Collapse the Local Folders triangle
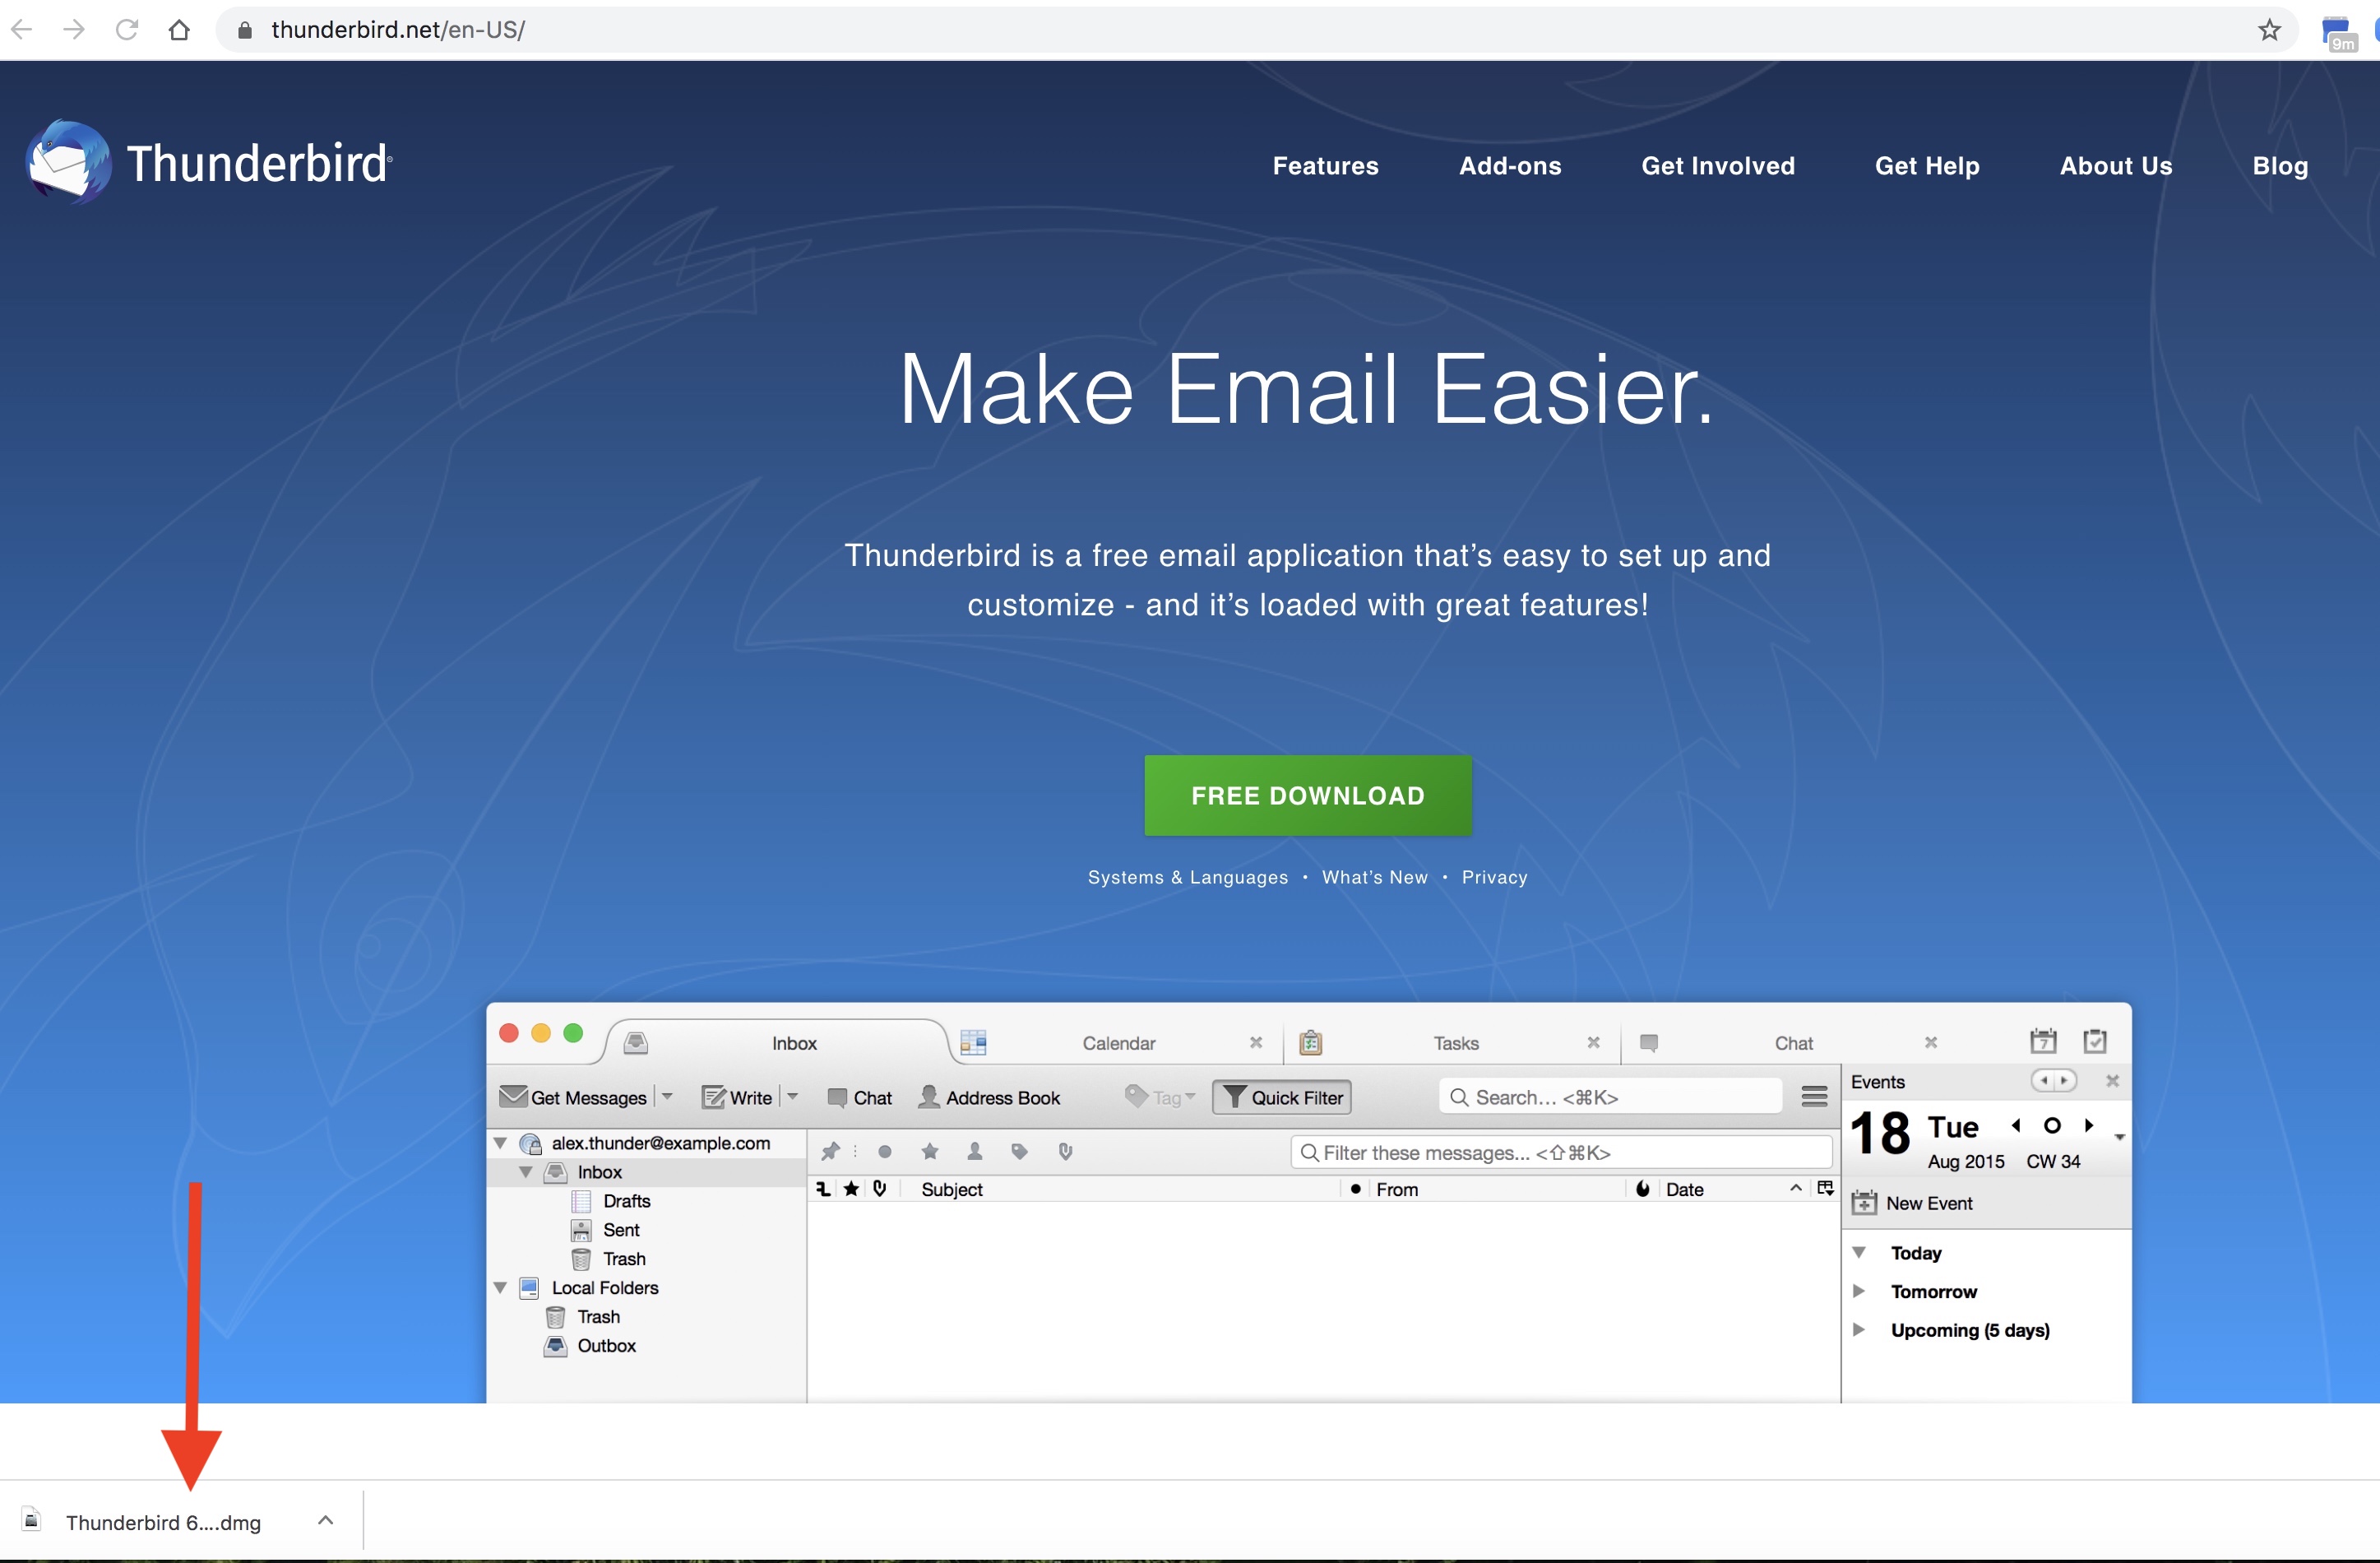Screen dimensions: 2380x1563 pos(500,1287)
